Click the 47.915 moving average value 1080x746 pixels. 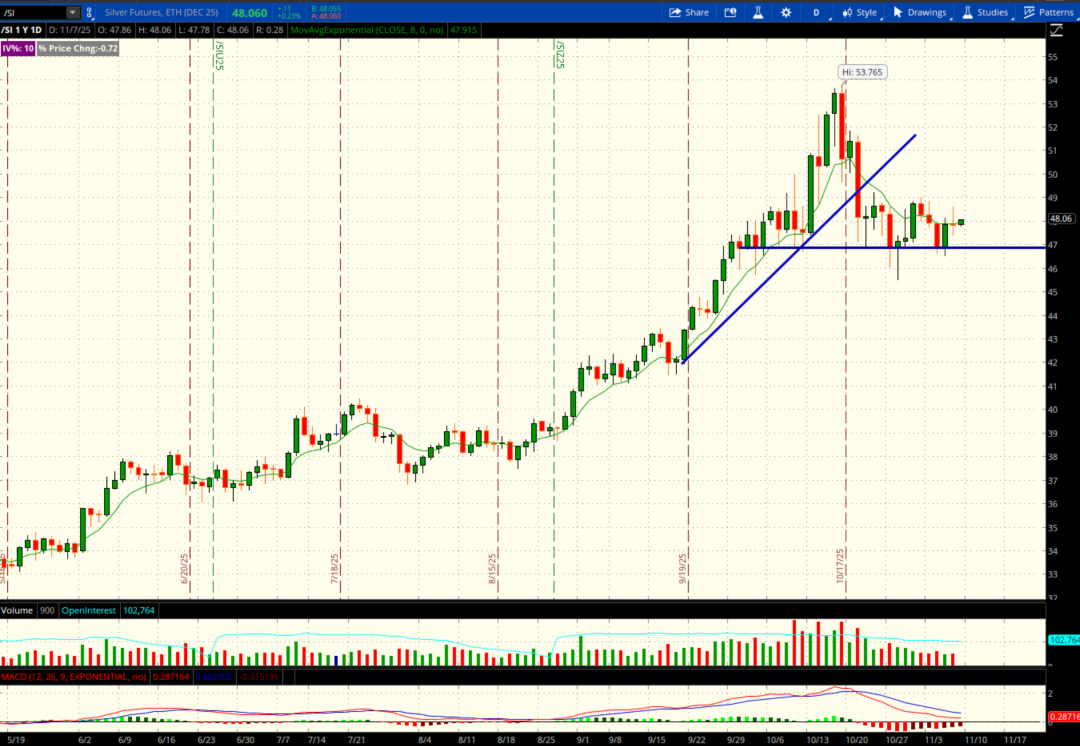[x=464, y=30]
